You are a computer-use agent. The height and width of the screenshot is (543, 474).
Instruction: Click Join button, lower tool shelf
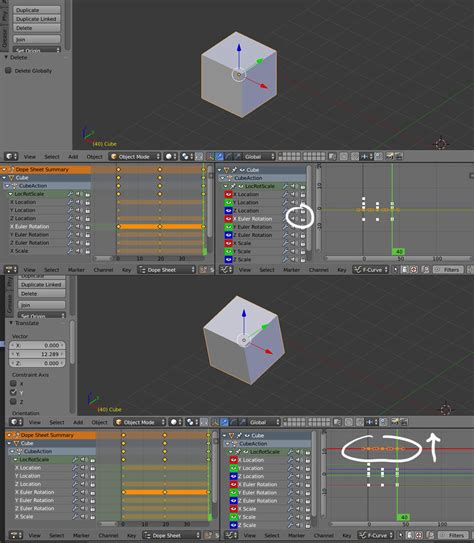pyautogui.click(x=41, y=305)
